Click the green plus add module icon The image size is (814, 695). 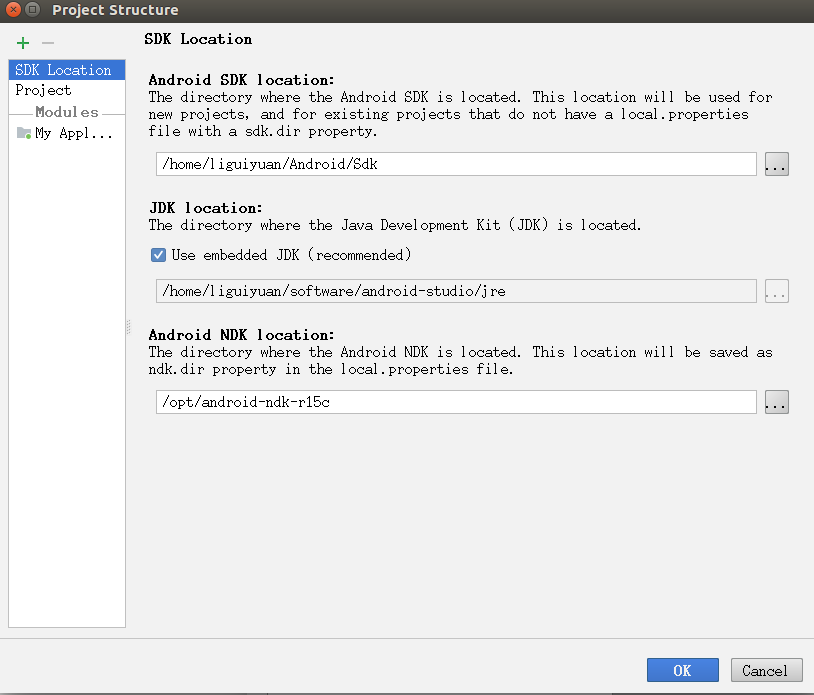point(23,43)
